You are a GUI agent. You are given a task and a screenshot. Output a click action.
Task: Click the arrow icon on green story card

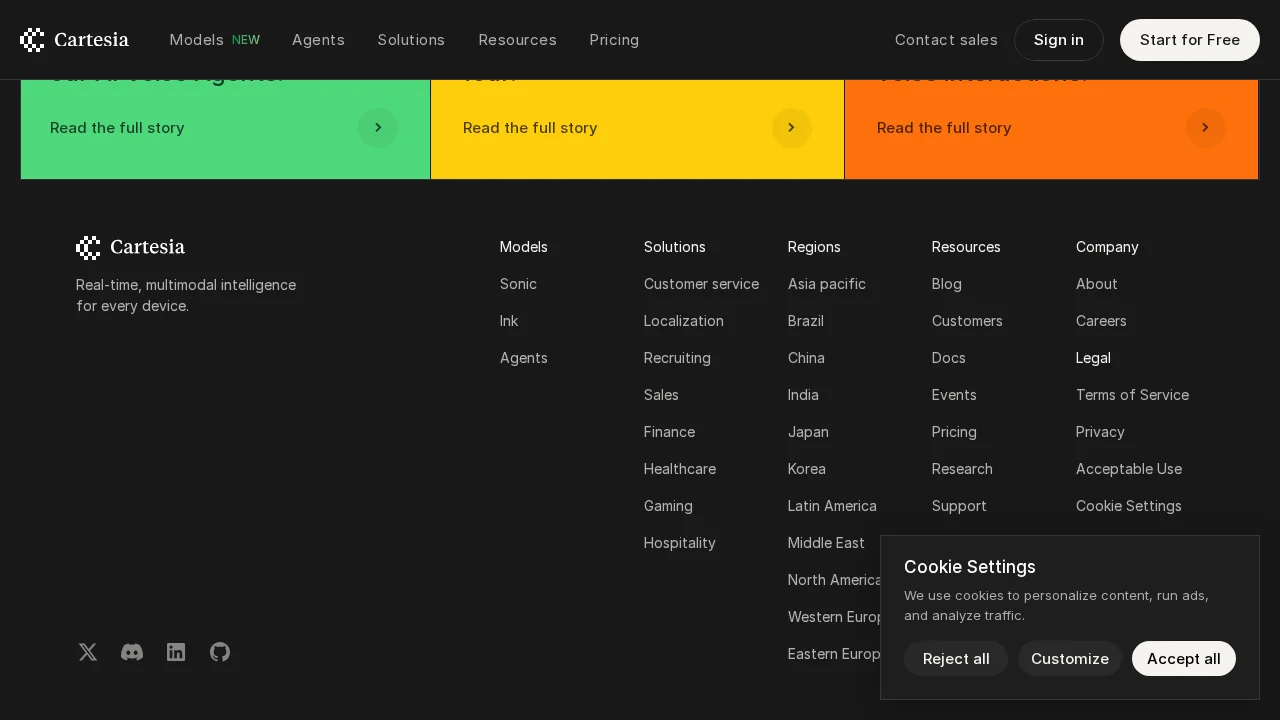coord(378,128)
